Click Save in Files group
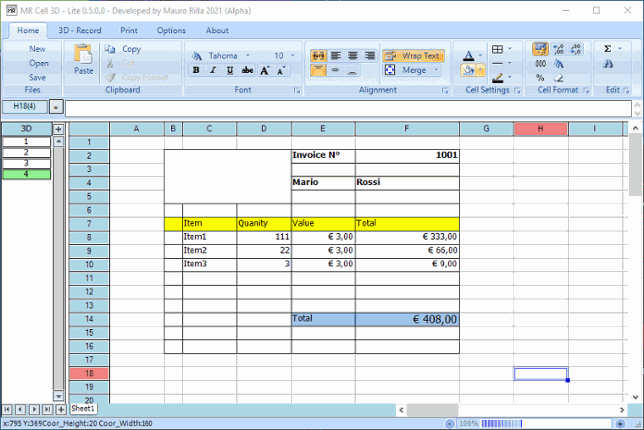This screenshot has height=430, width=644. click(x=37, y=78)
